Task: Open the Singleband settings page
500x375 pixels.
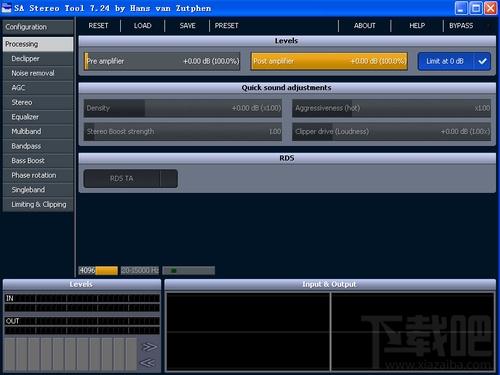Action: (38, 190)
